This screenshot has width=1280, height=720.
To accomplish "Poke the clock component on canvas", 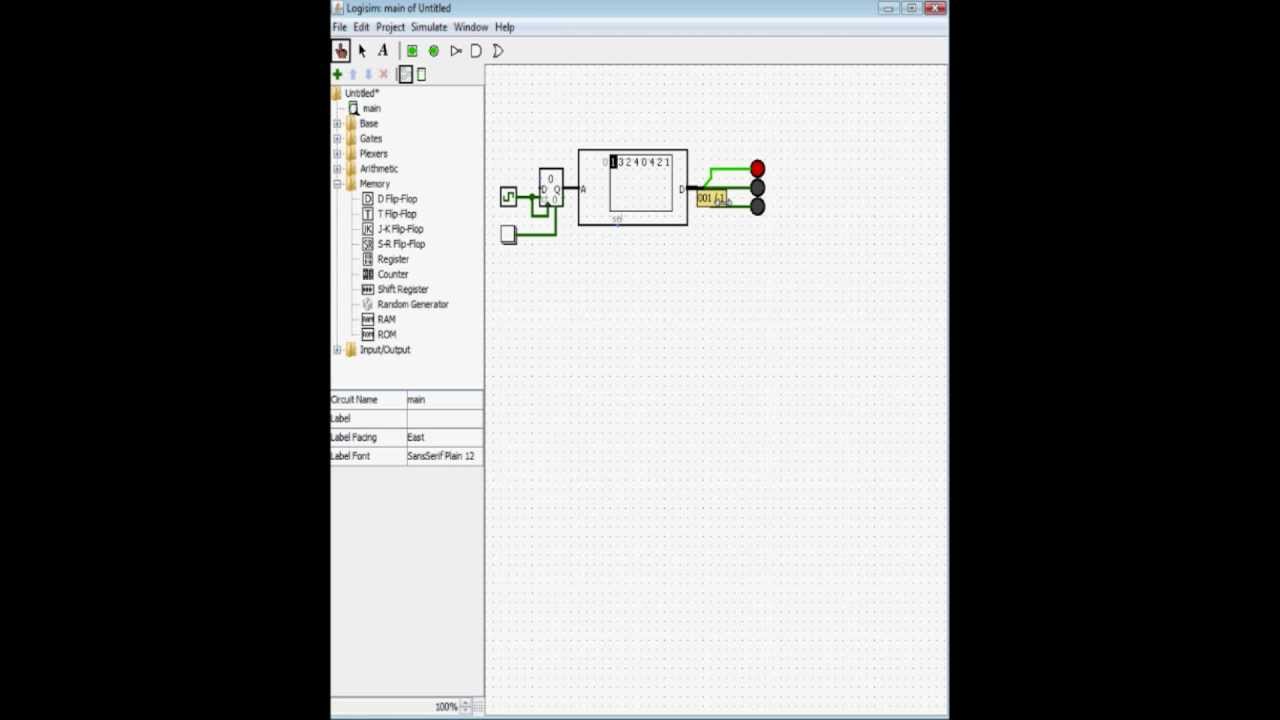I will [x=508, y=197].
